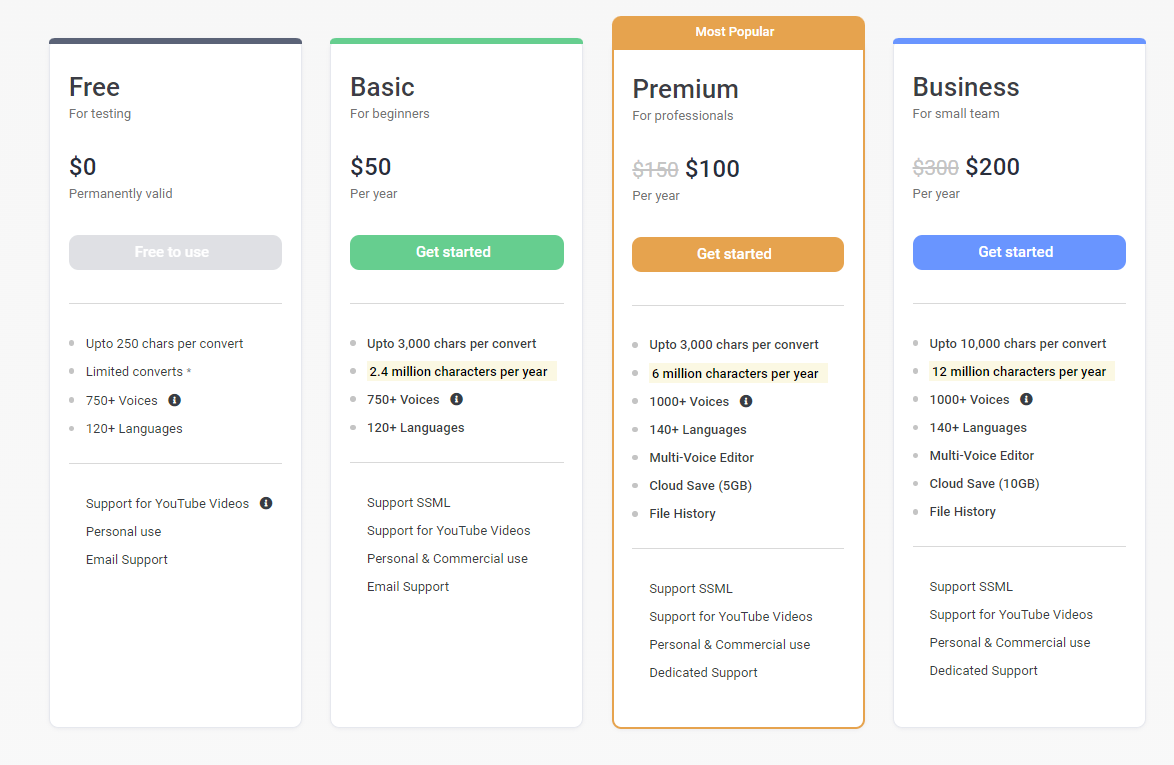Click green Get started button for Basic

click(x=456, y=252)
